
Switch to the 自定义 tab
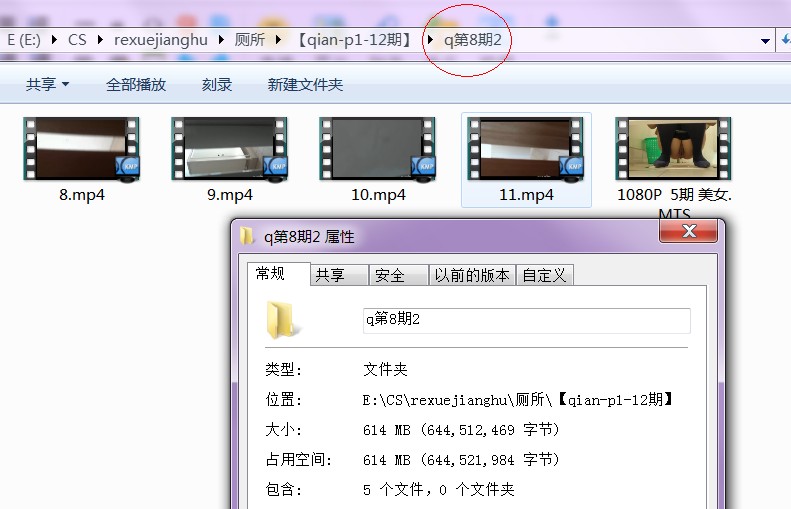544,275
